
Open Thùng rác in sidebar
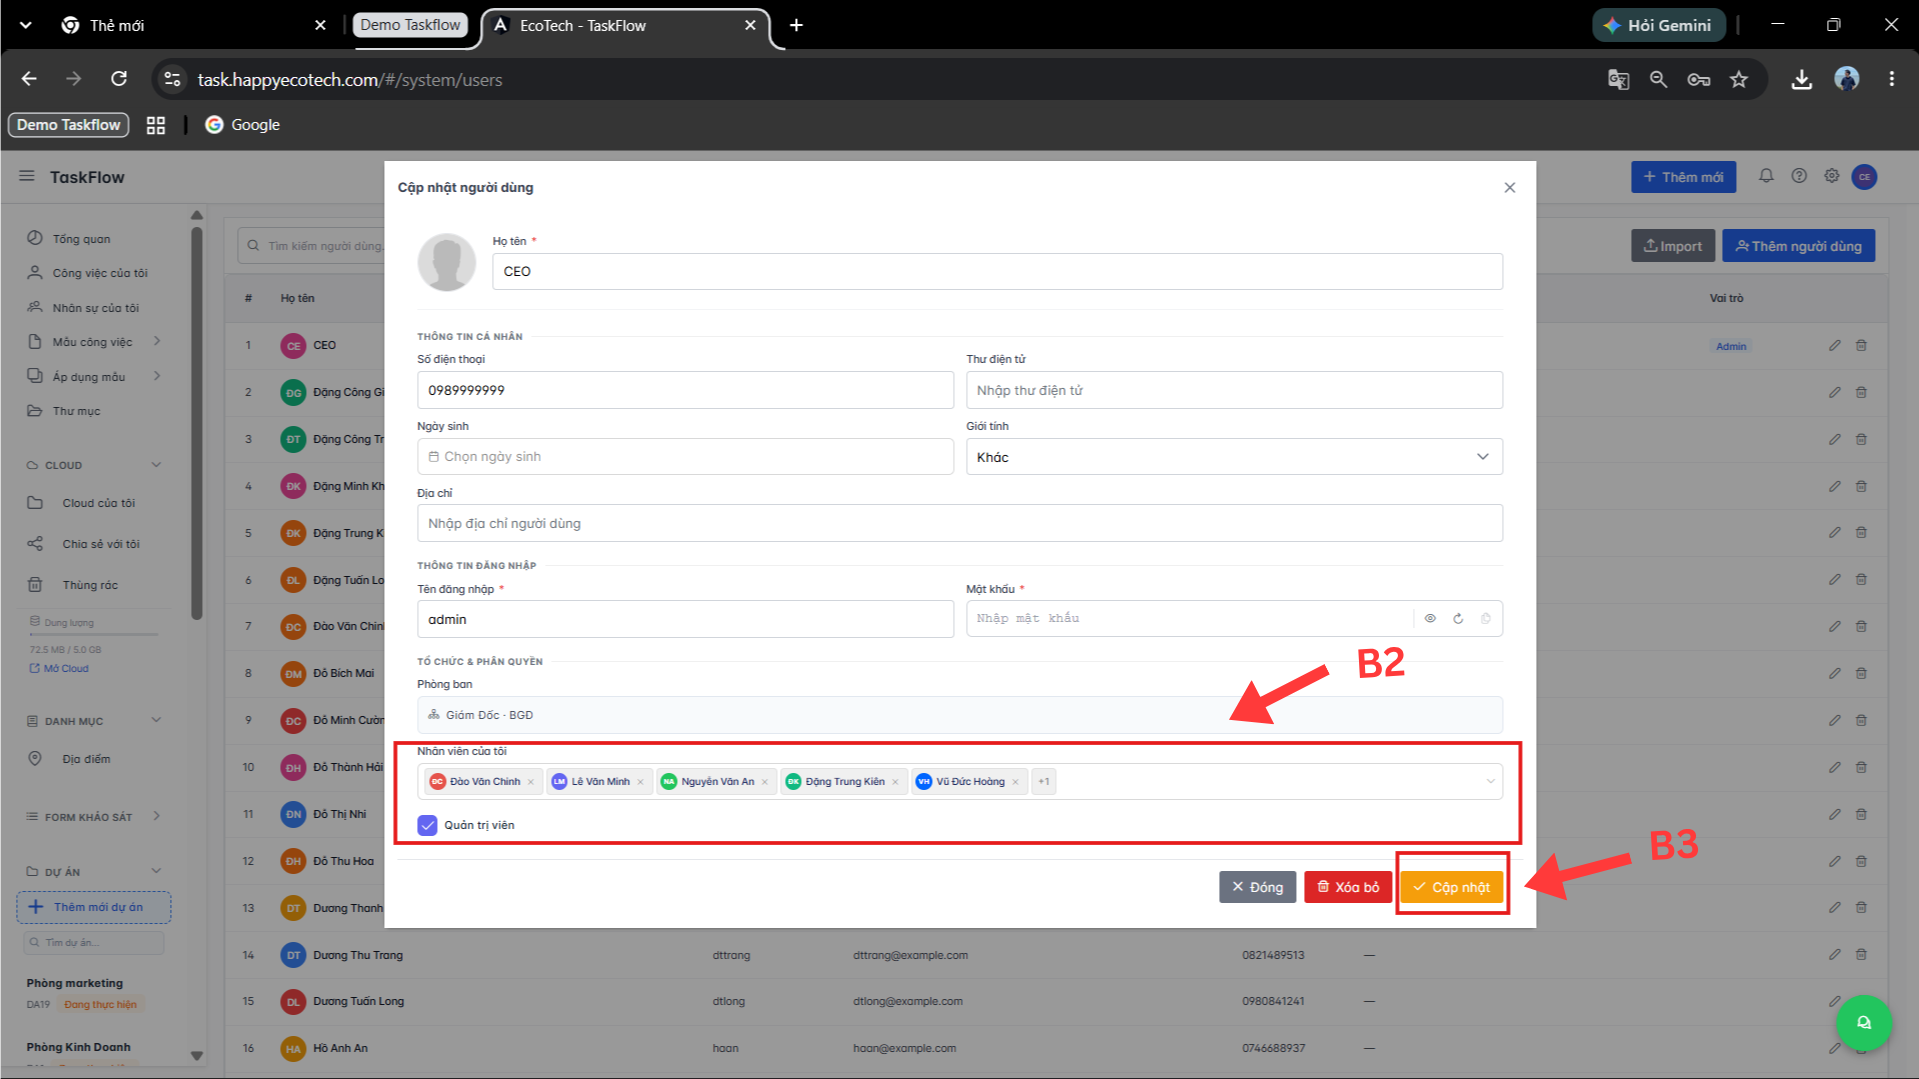pyautogui.click(x=90, y=585)
